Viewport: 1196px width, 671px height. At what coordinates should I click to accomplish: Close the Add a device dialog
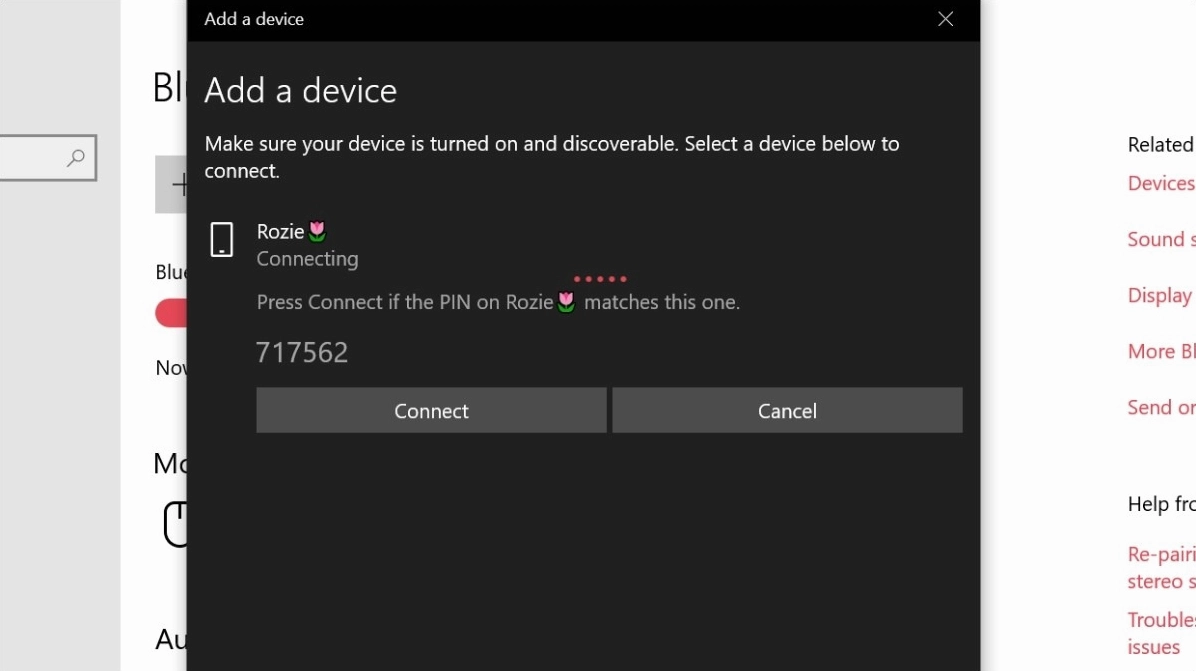945,19
